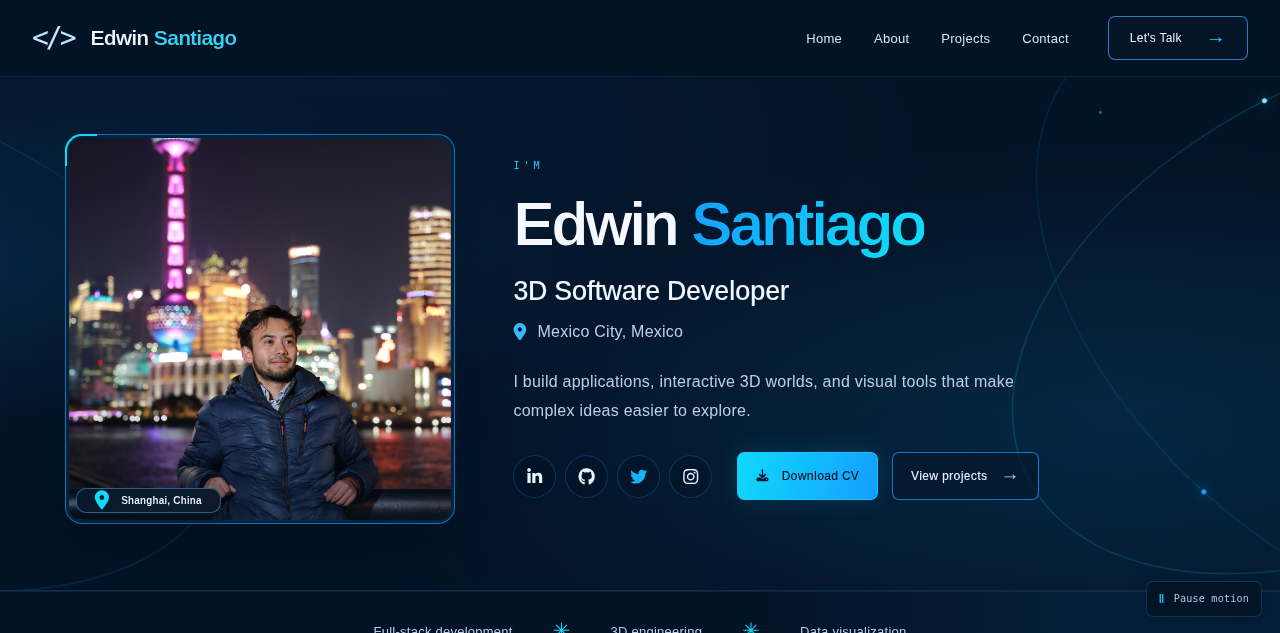Open the LinkedIn profile icon
Image resolution: width=1280 pixels, height=633 pixels.
pyautogui.click(x=534, y=476)
